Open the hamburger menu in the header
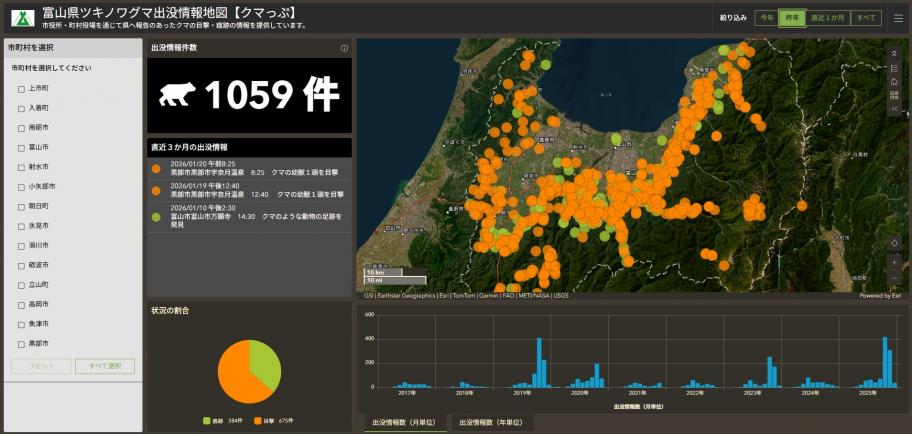The width and height of the screenshot is (912, 434). click(x=898, y=17)
